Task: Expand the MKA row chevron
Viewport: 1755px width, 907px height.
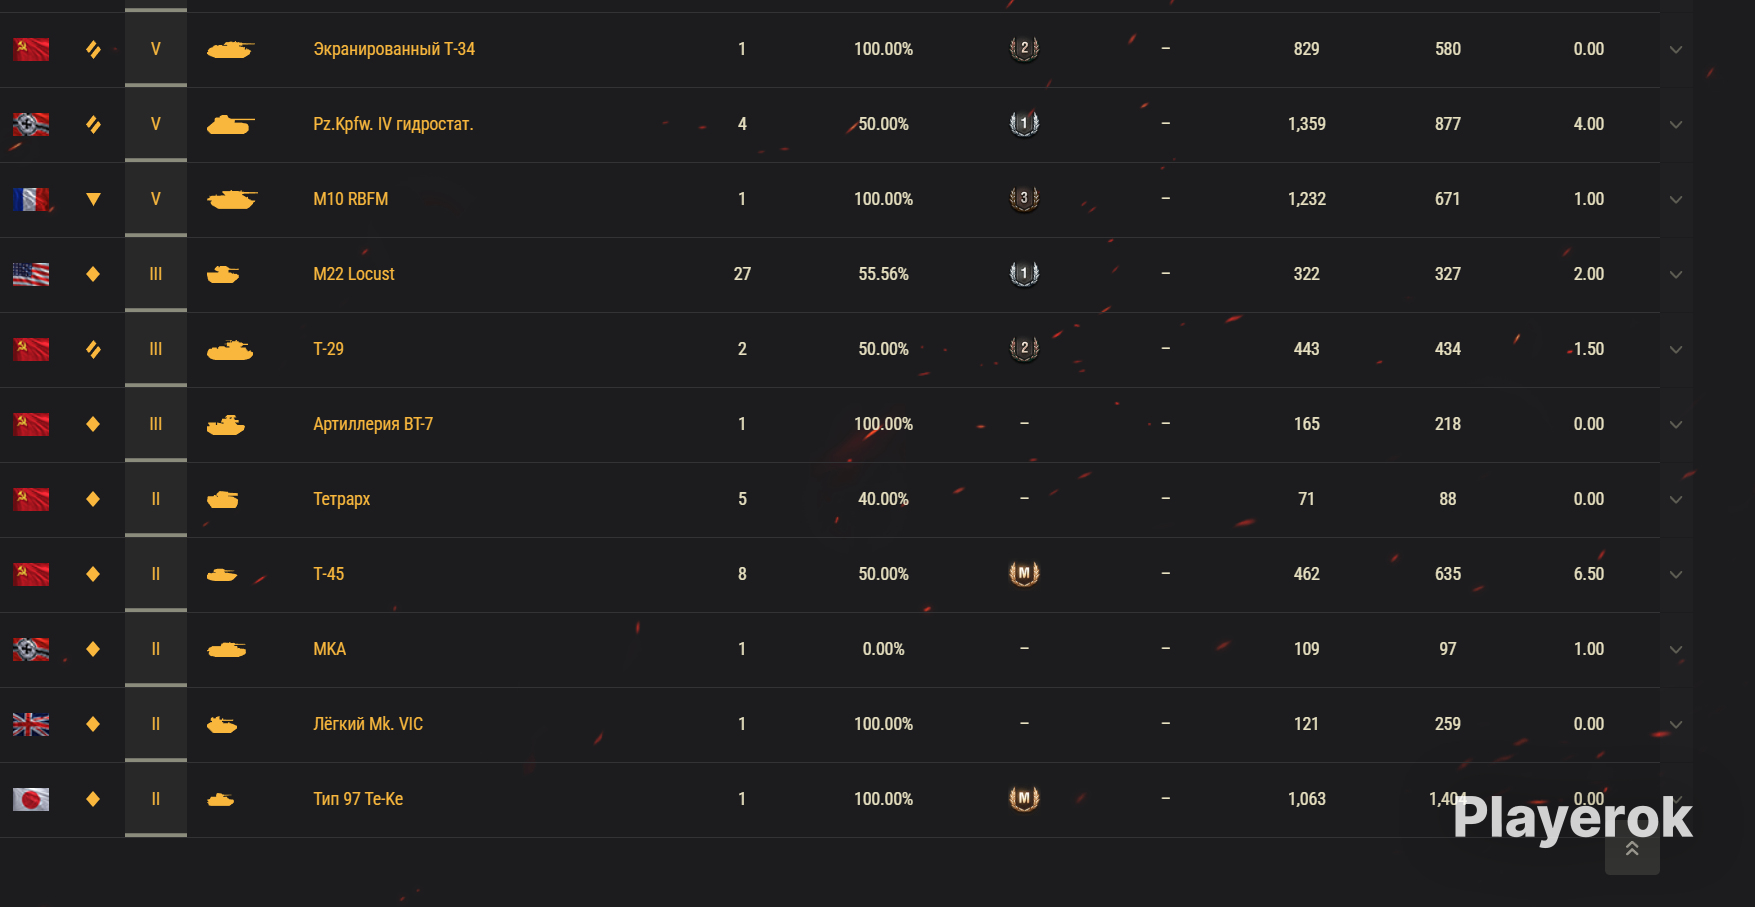Action: [x=1676, y=649]
